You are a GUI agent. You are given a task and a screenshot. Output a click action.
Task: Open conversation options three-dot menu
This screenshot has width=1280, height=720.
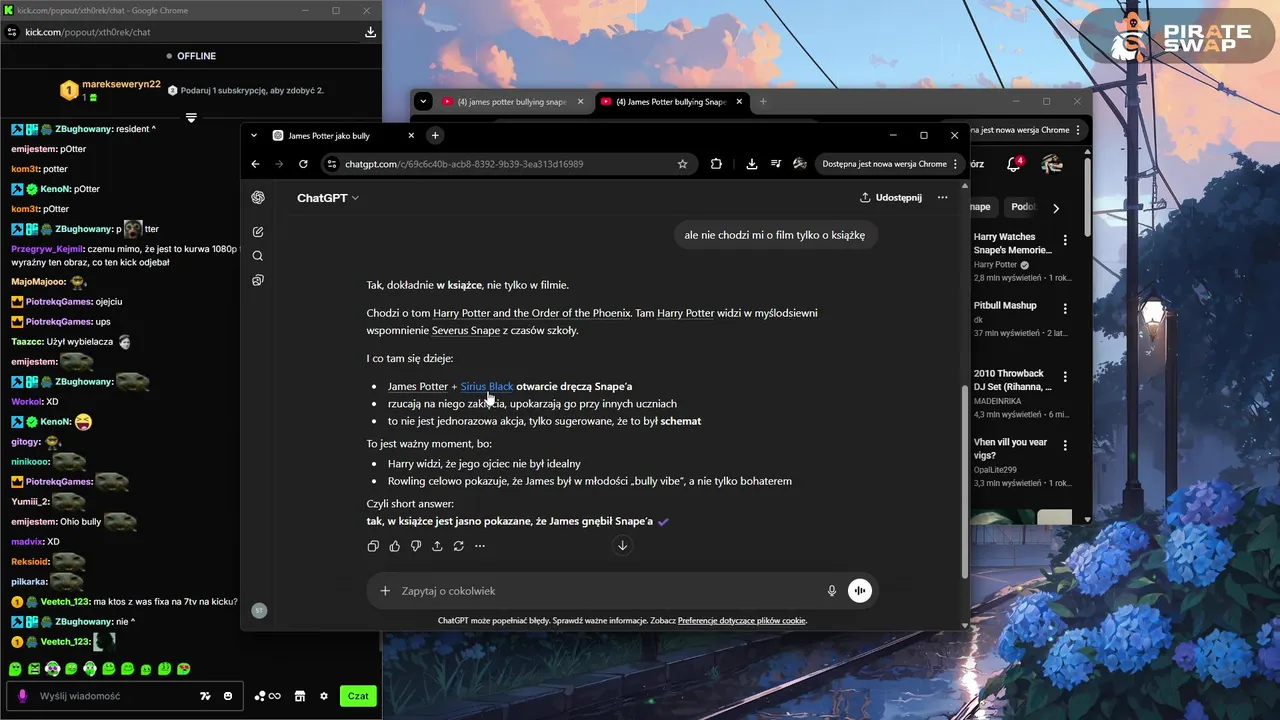942,198
